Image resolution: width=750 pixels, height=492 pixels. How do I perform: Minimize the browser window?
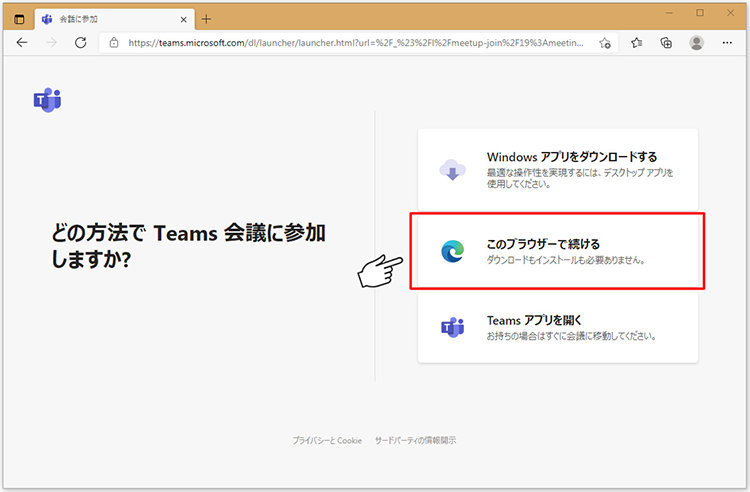(670, 13)
